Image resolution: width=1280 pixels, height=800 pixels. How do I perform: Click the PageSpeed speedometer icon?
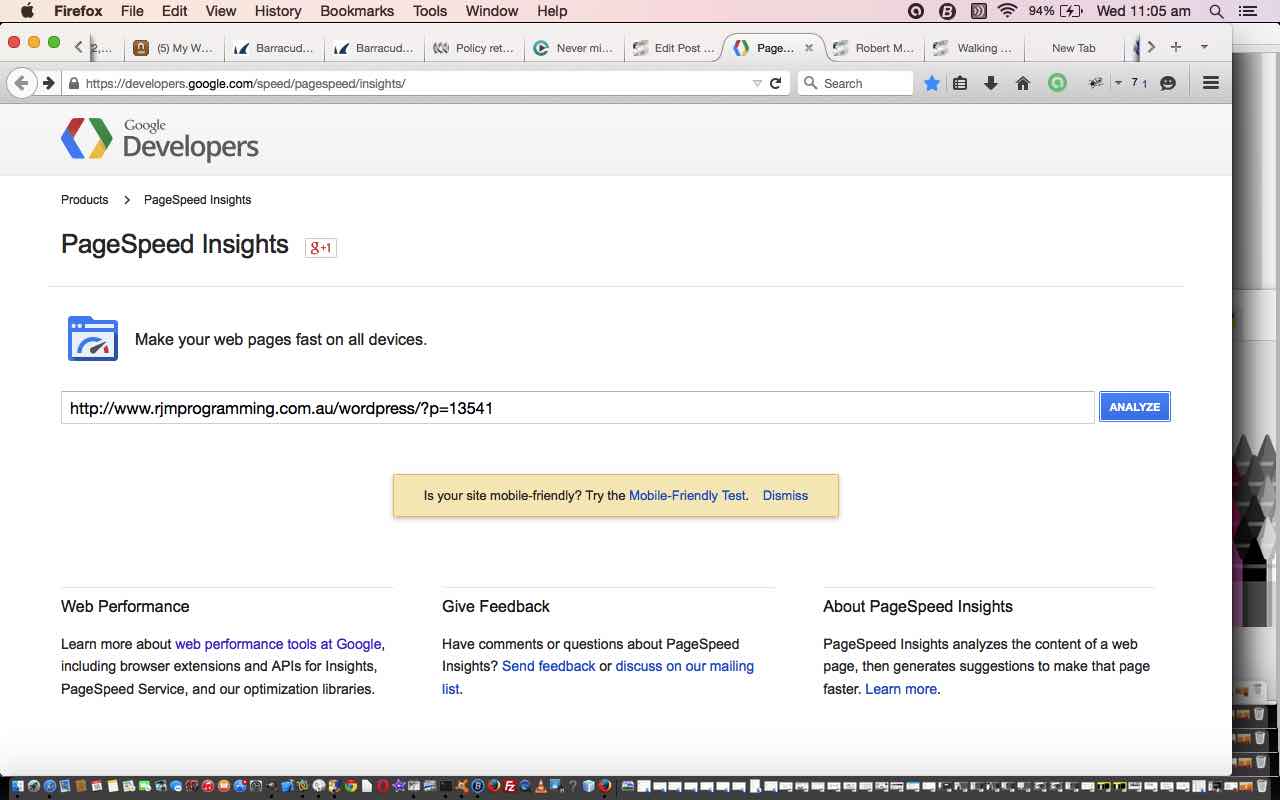(93, 339)
